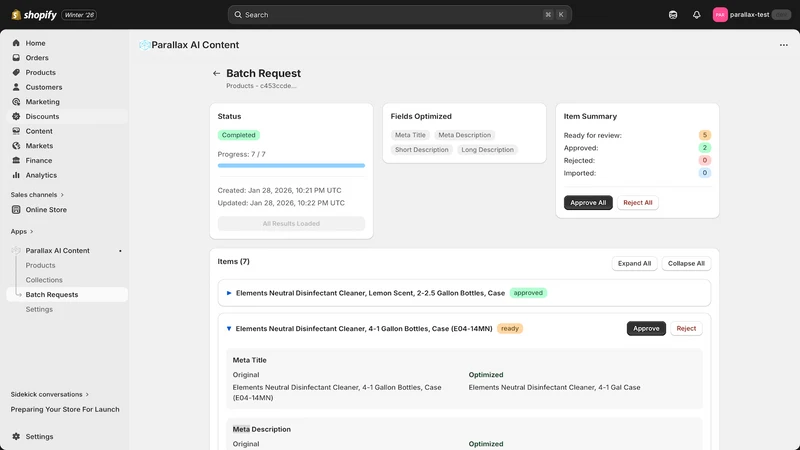Click the back arrow beside Batch Request

pos(216,73)
